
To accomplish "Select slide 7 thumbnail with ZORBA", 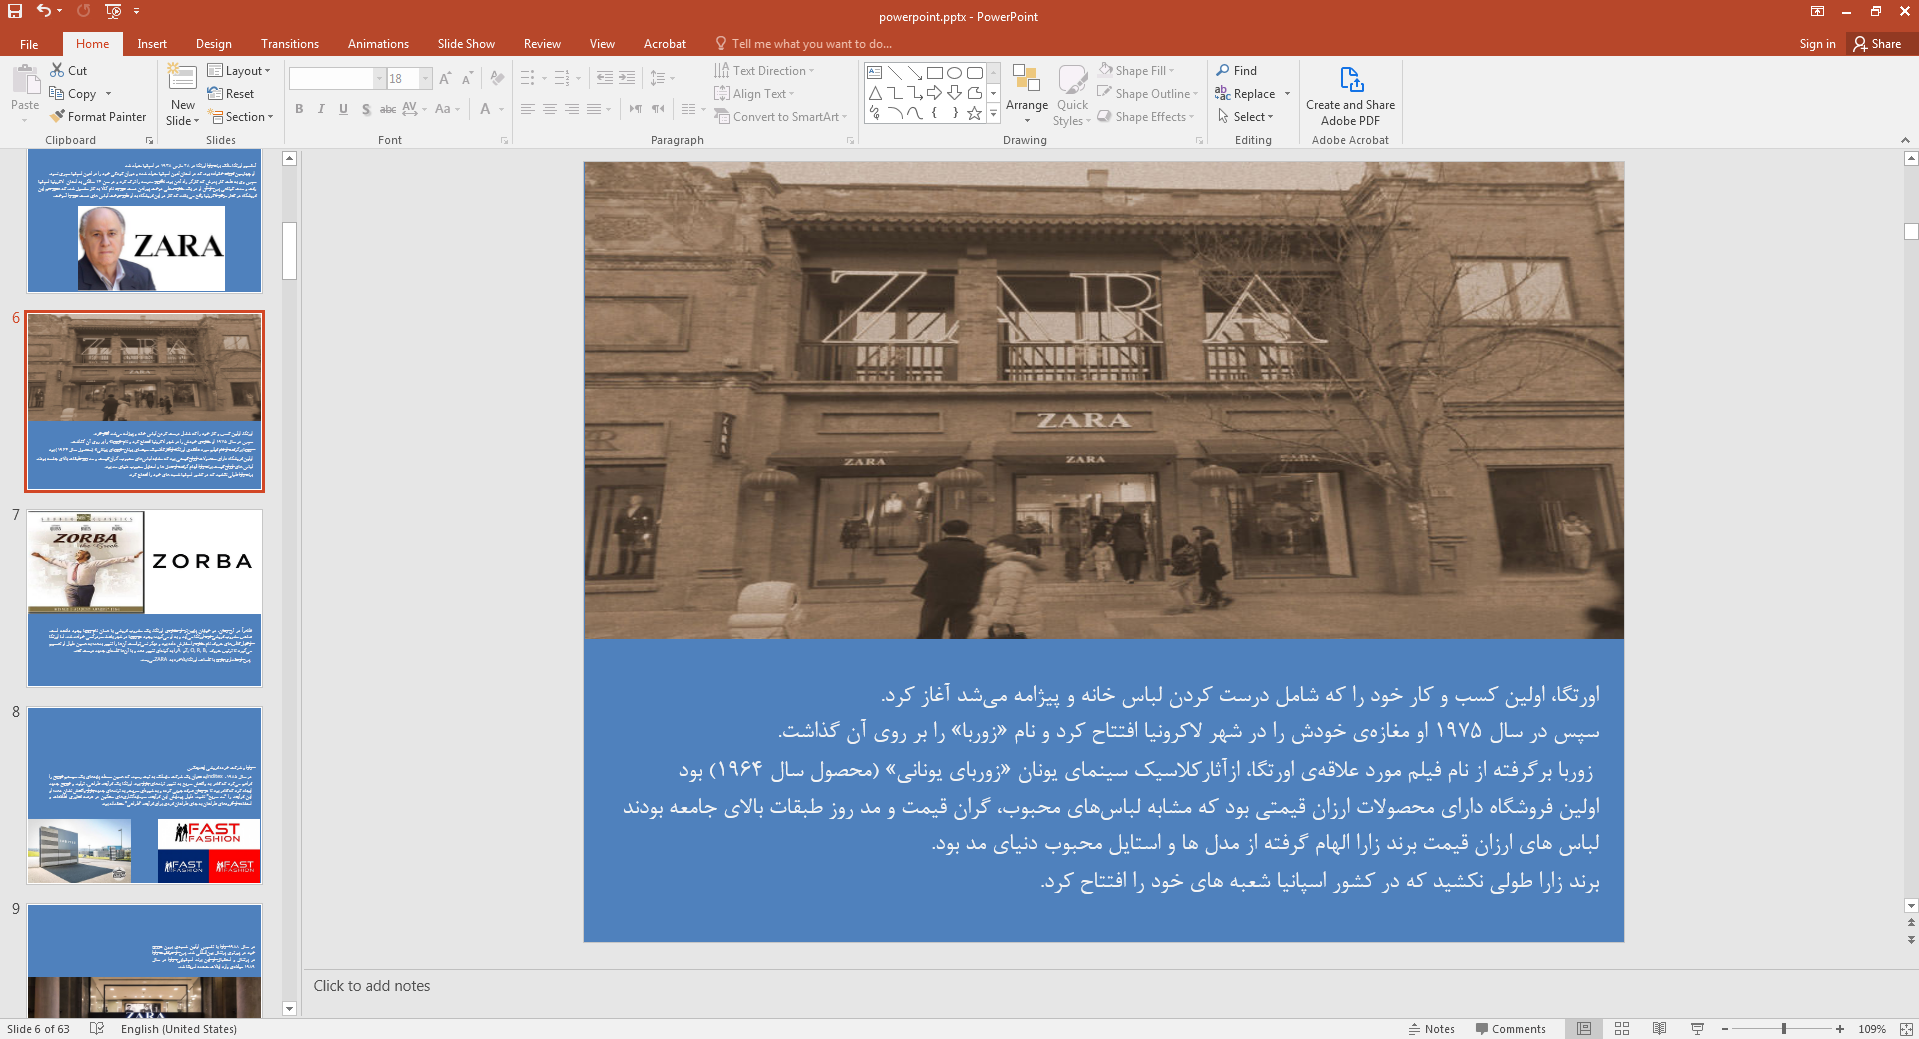I will pyautogui.click(x=145, y=598).
